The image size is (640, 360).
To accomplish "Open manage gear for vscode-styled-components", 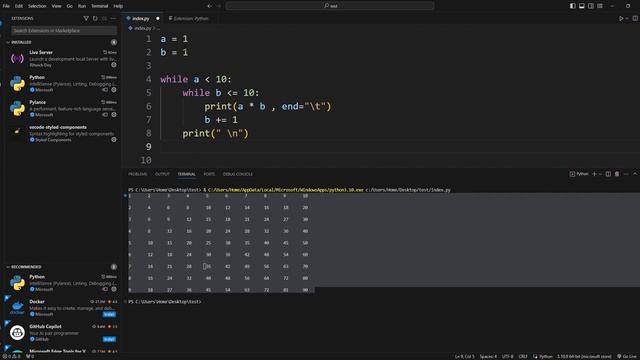I will click(x=114, y=140).
